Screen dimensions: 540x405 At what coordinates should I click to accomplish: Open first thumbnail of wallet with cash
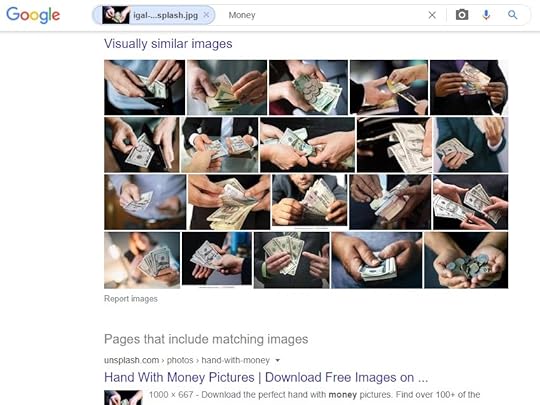point(144,87)
